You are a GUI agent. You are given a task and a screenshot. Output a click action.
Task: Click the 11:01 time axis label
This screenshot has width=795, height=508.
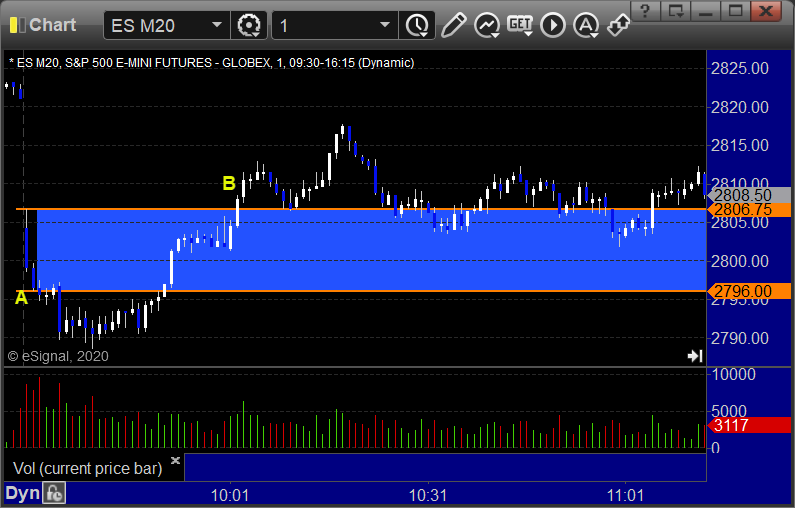click(x=626, y=495)
